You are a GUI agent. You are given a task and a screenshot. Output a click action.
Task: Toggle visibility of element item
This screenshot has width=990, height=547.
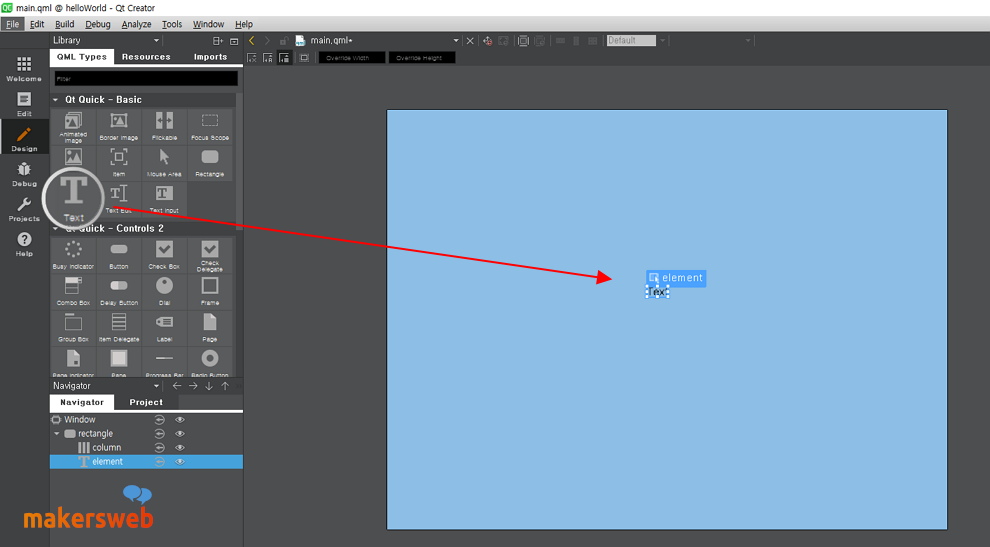click(x=180, y=462)
